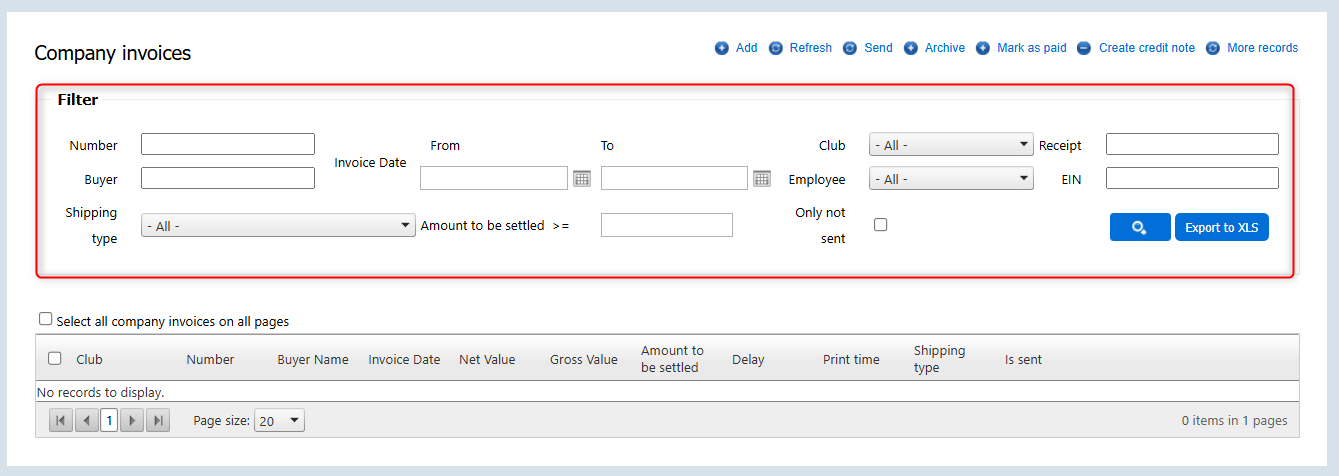The width and height of the screenshot is (1339, 476).
Task: Open the From date calendar picker
Action: point(582,178)
